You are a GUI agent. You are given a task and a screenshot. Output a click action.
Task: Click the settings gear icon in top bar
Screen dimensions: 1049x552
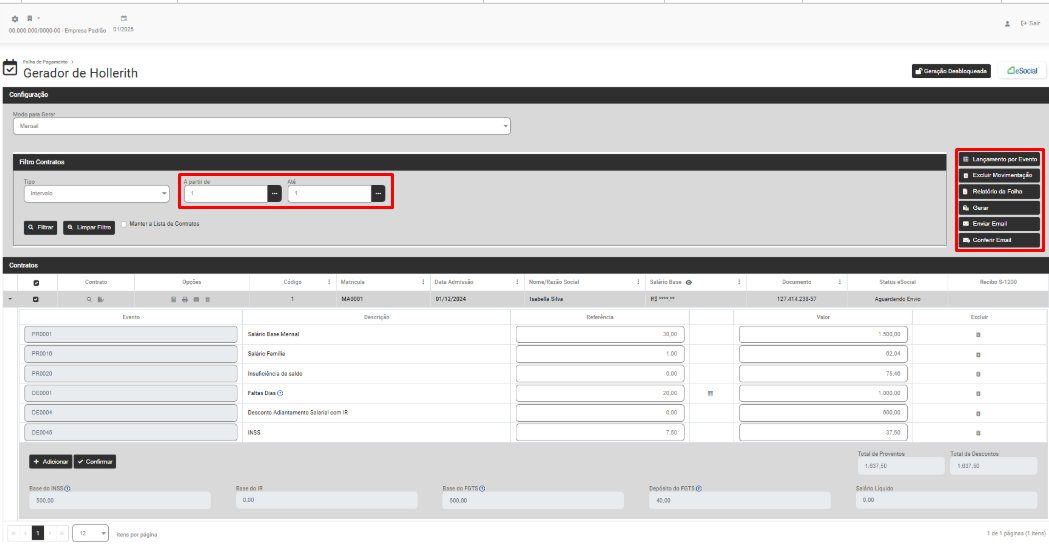15,19
